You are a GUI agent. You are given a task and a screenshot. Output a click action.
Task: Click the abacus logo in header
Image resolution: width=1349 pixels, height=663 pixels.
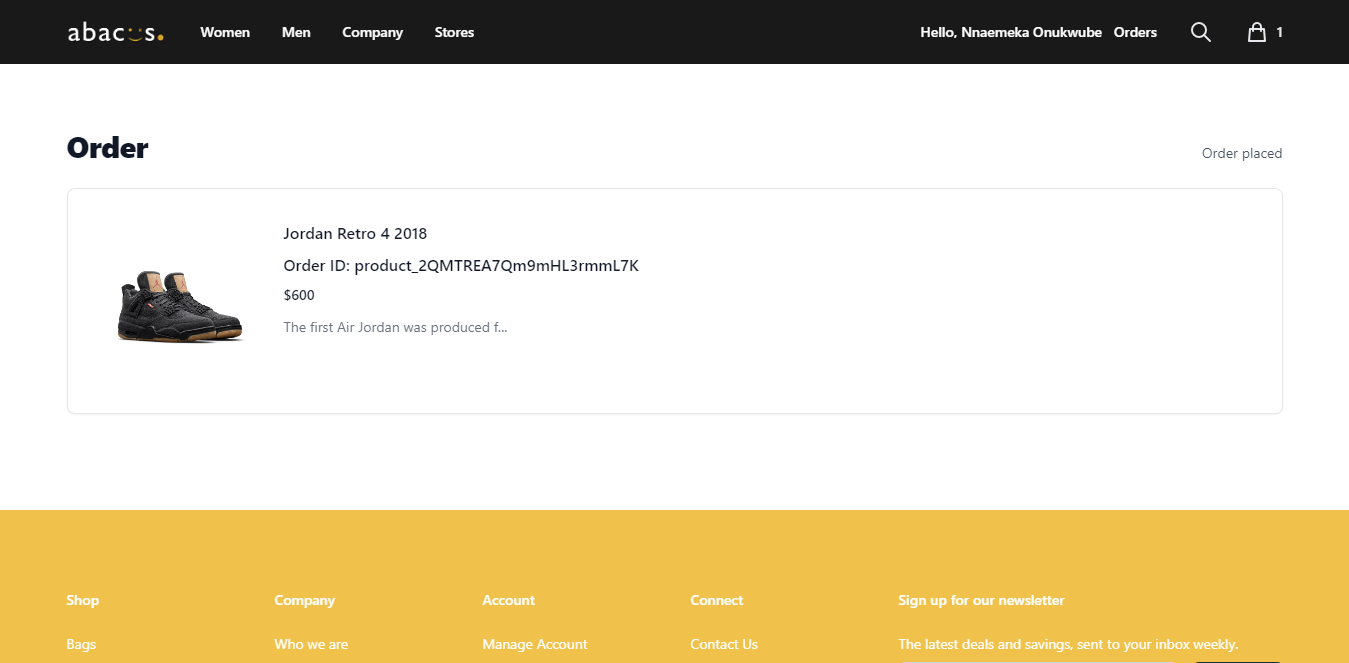(115, 33)
